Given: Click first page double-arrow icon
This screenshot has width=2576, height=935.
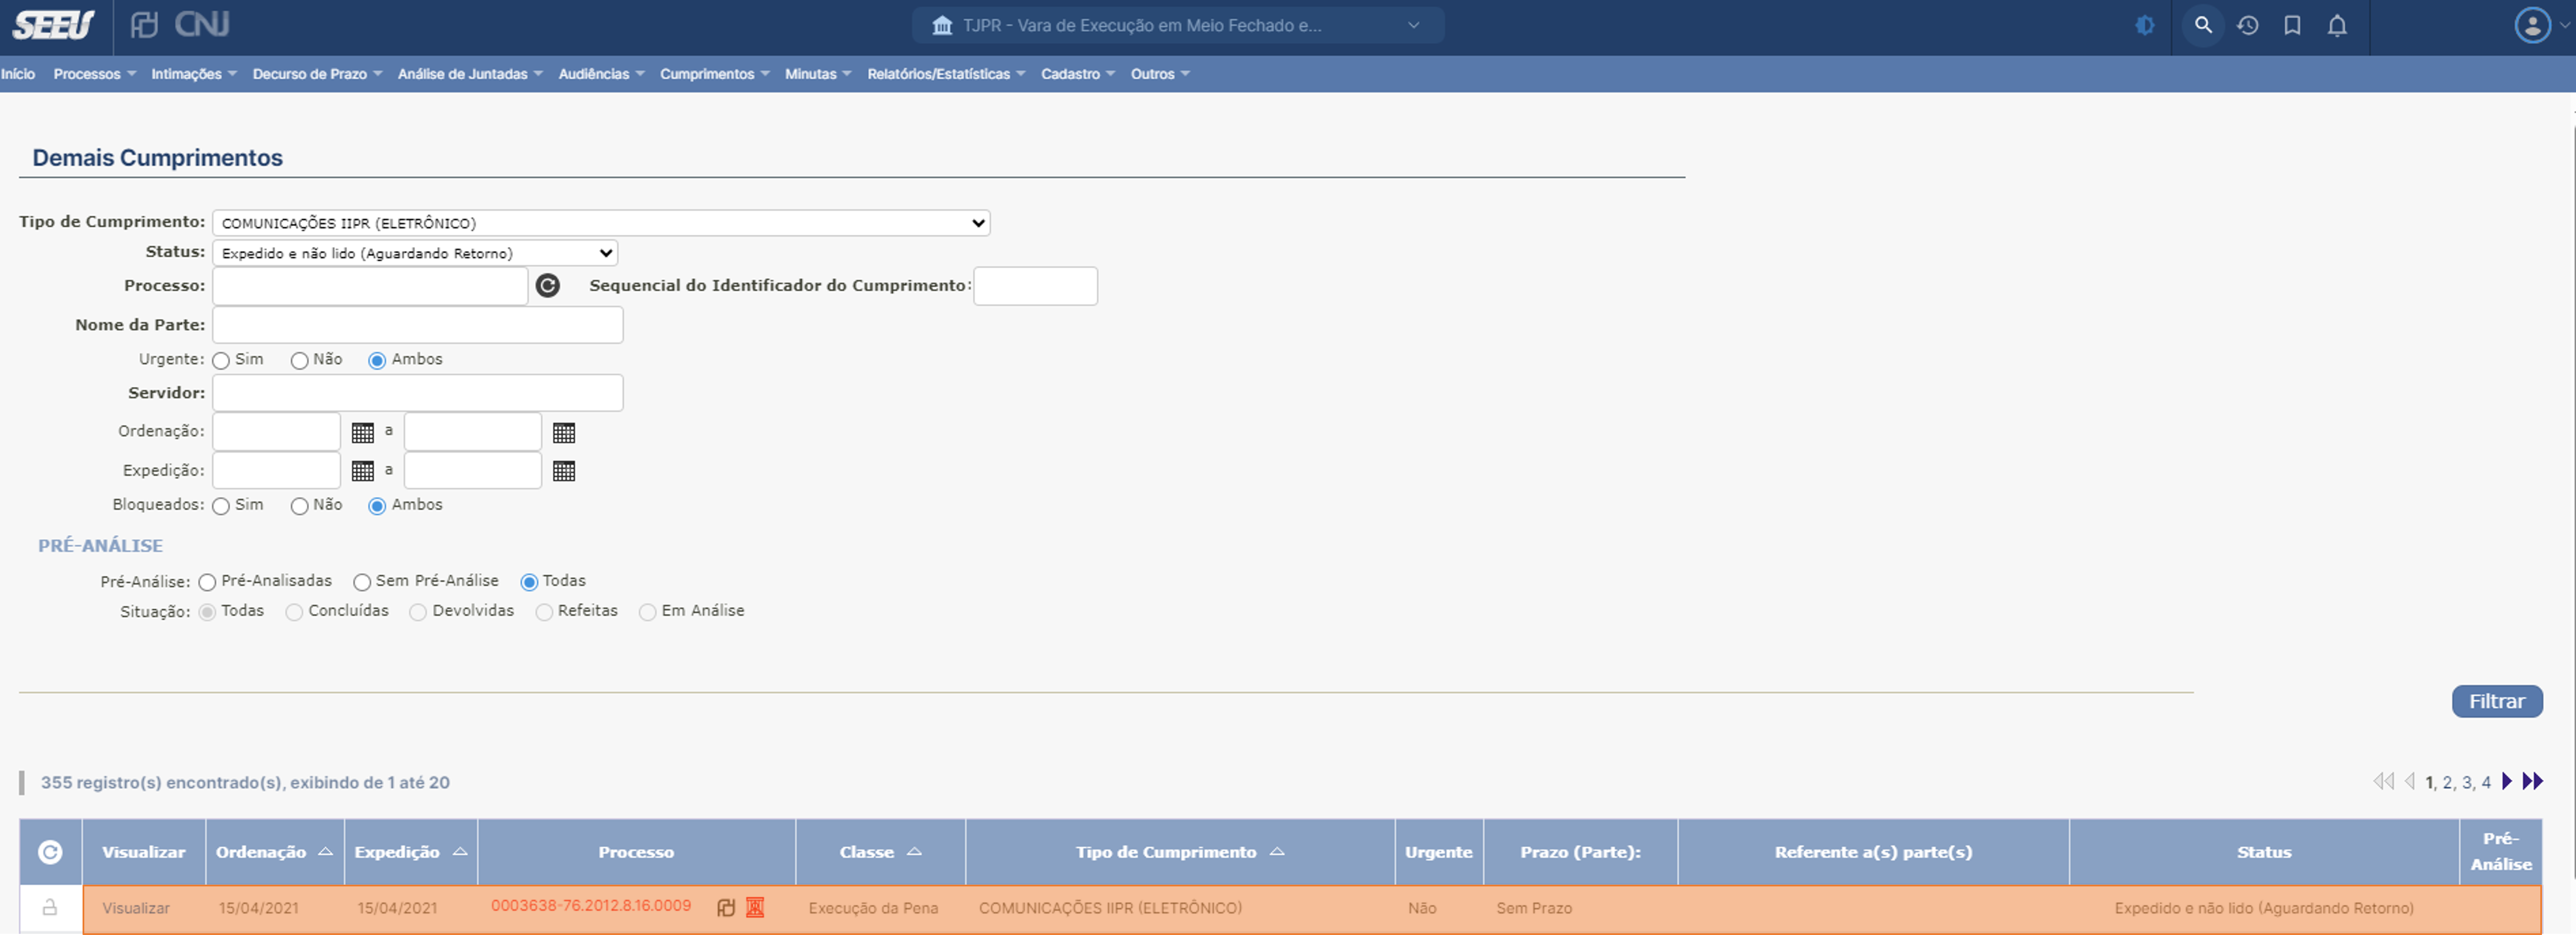Looking at the screenshot, I should click(2384, 781).
